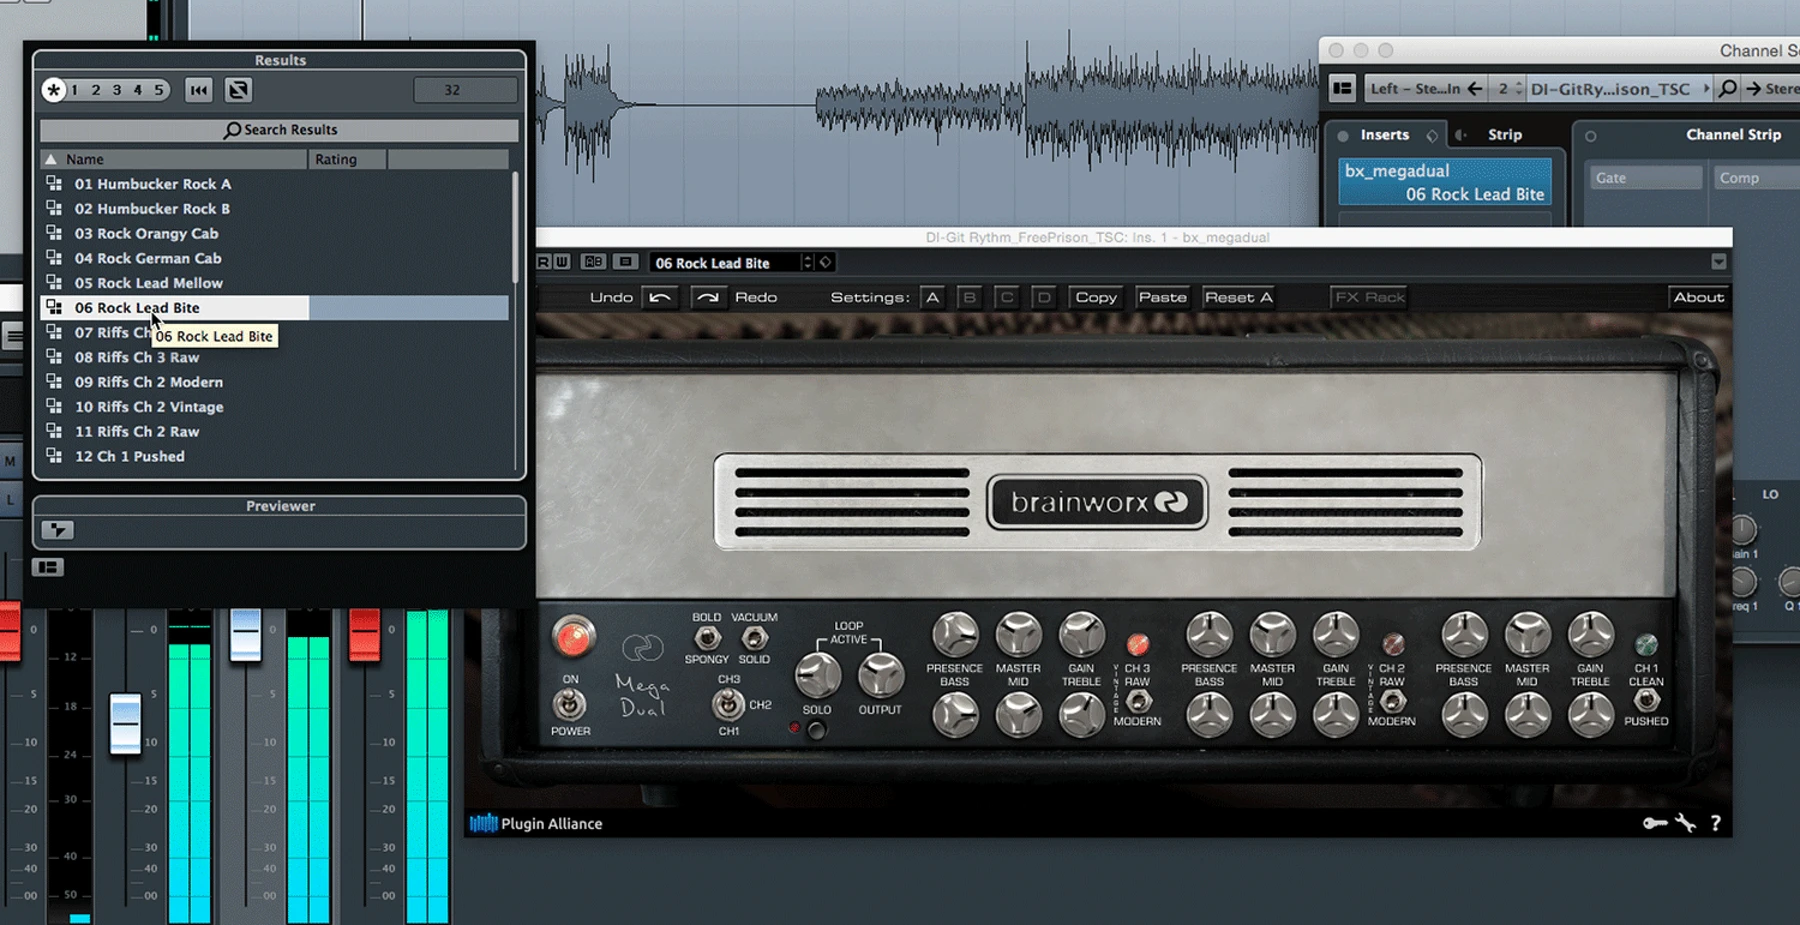Viewport: 1800px width, 925px height.
Task: Switch to the Strip tab
Action: coord(1504,135)
